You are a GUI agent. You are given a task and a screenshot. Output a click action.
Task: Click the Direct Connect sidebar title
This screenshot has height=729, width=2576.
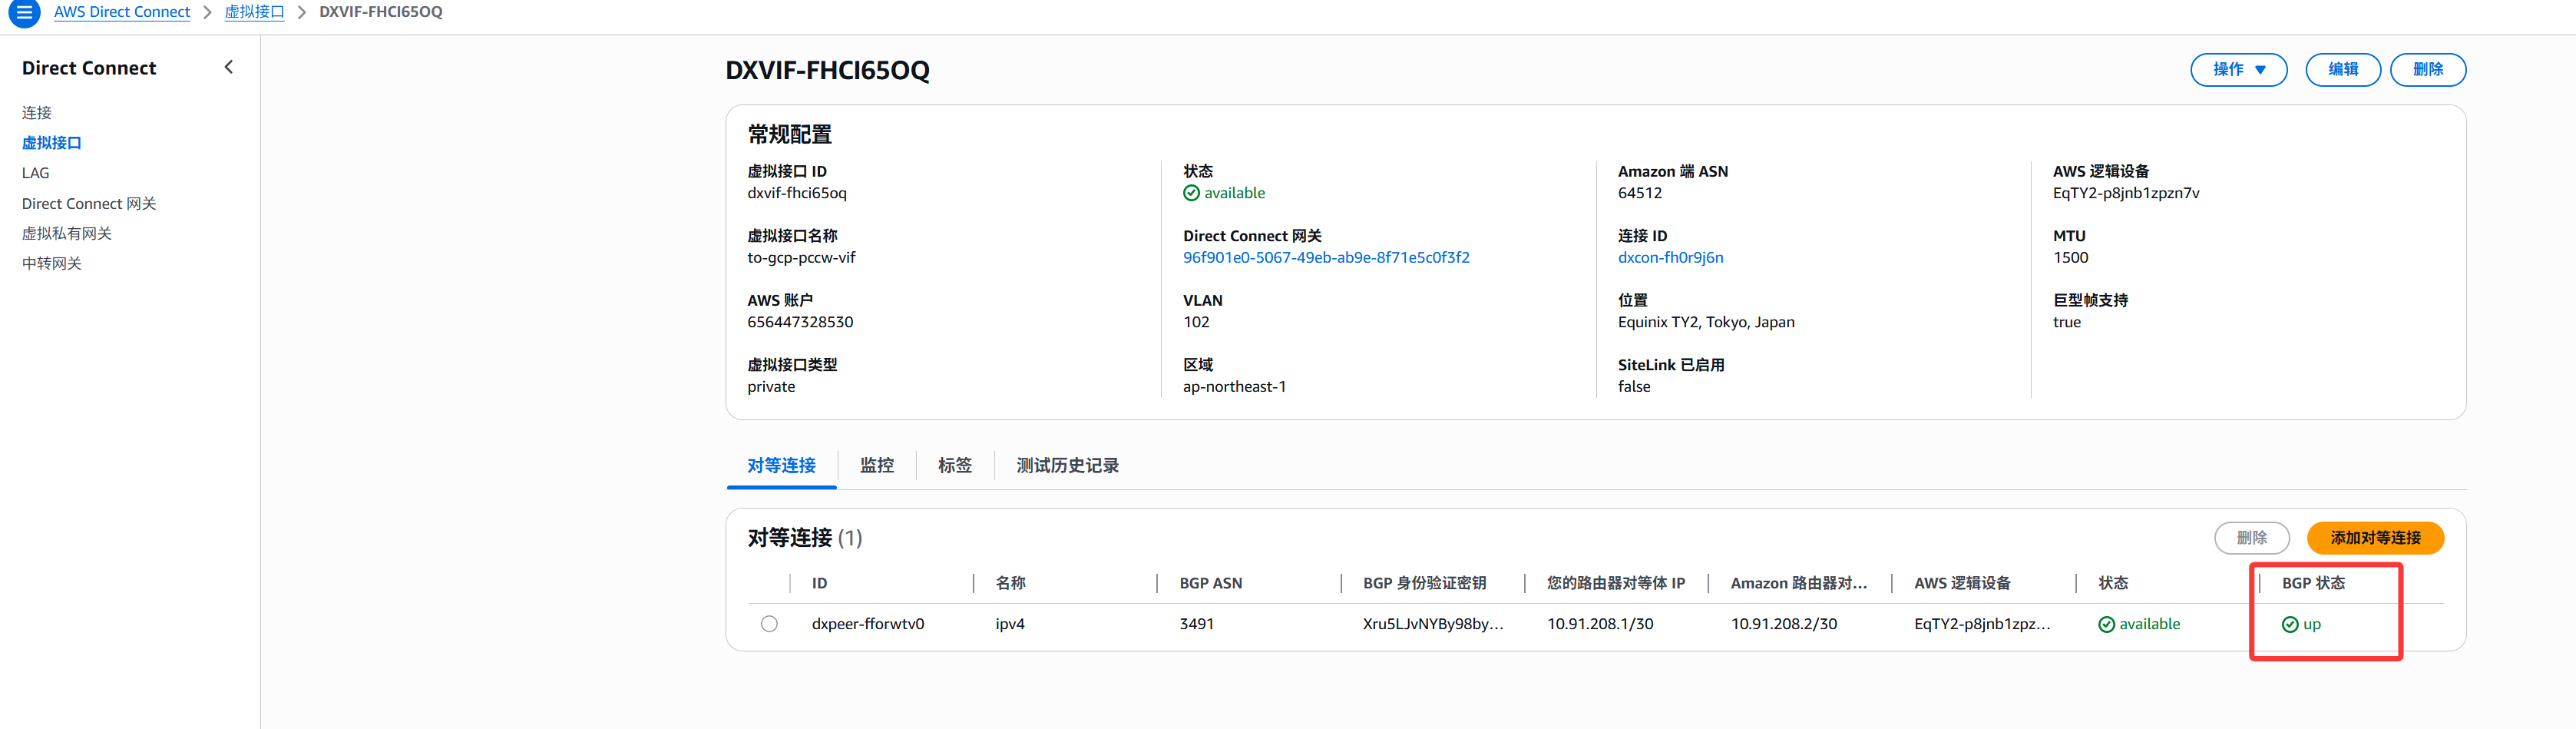[89, 68]
